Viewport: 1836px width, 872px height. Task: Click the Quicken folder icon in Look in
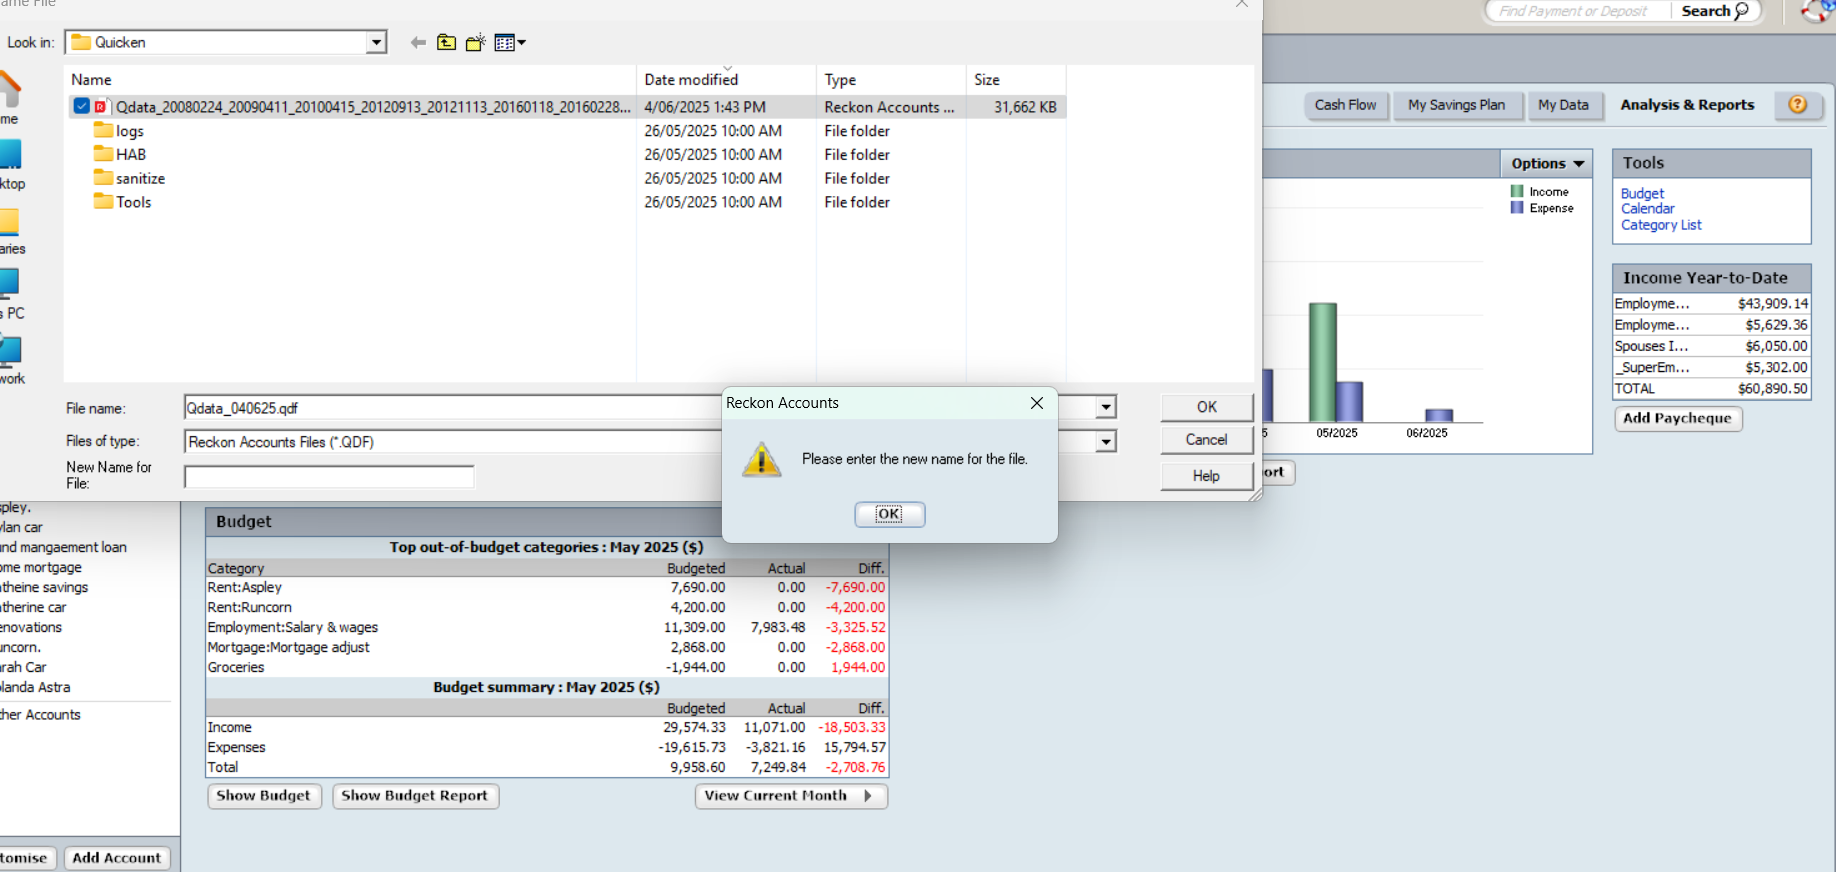tap(81, 42)
